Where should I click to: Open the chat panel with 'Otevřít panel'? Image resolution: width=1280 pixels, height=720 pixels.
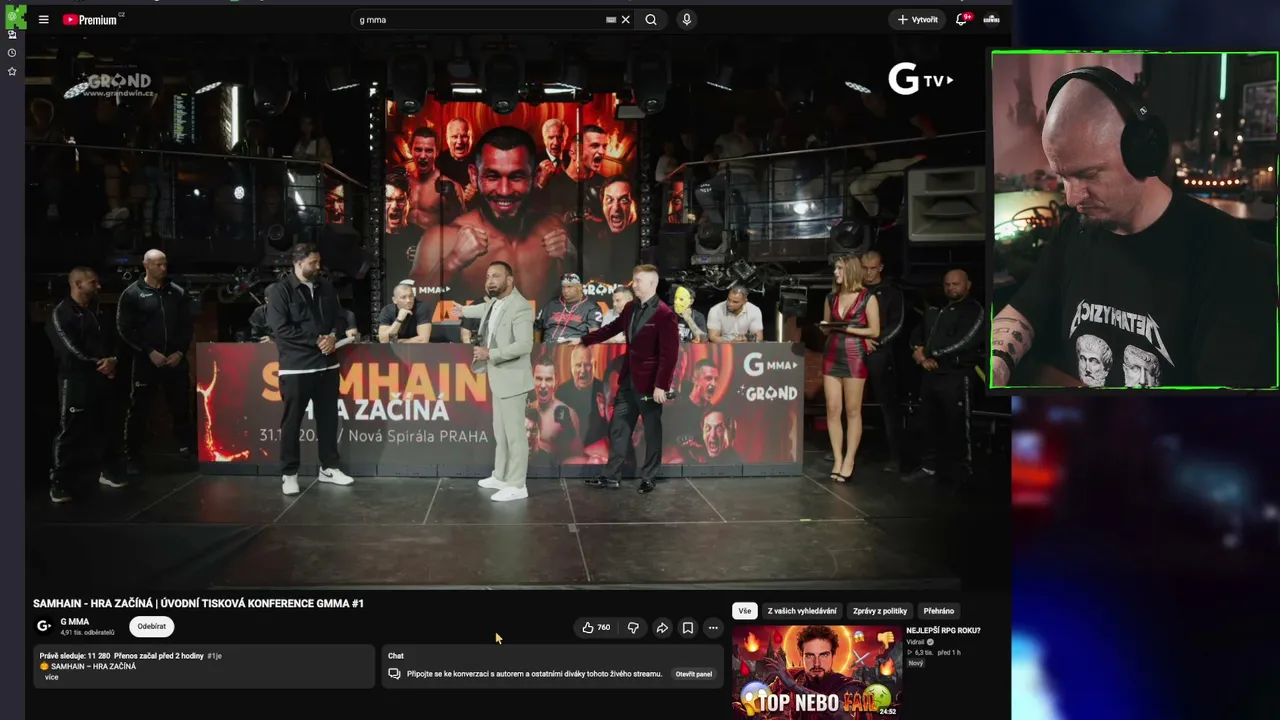[694, 674]
